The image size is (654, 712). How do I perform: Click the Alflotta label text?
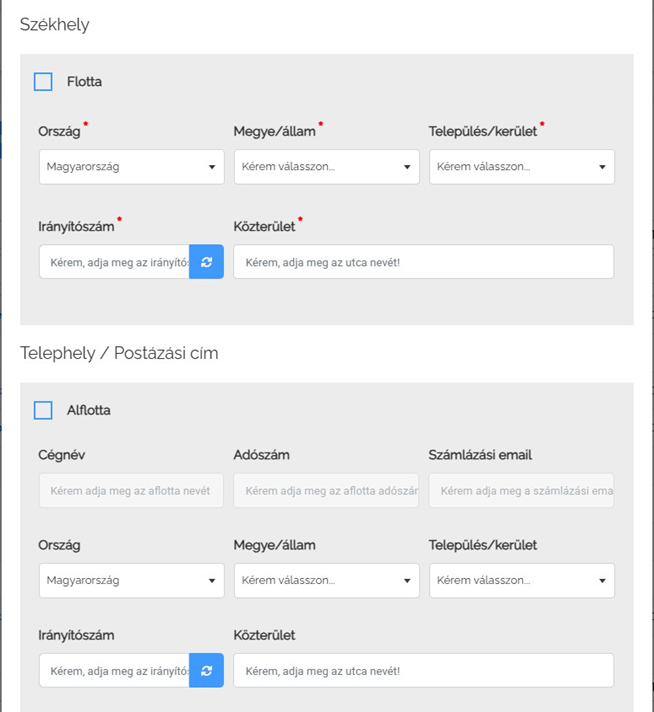click(x=88, y=410)
